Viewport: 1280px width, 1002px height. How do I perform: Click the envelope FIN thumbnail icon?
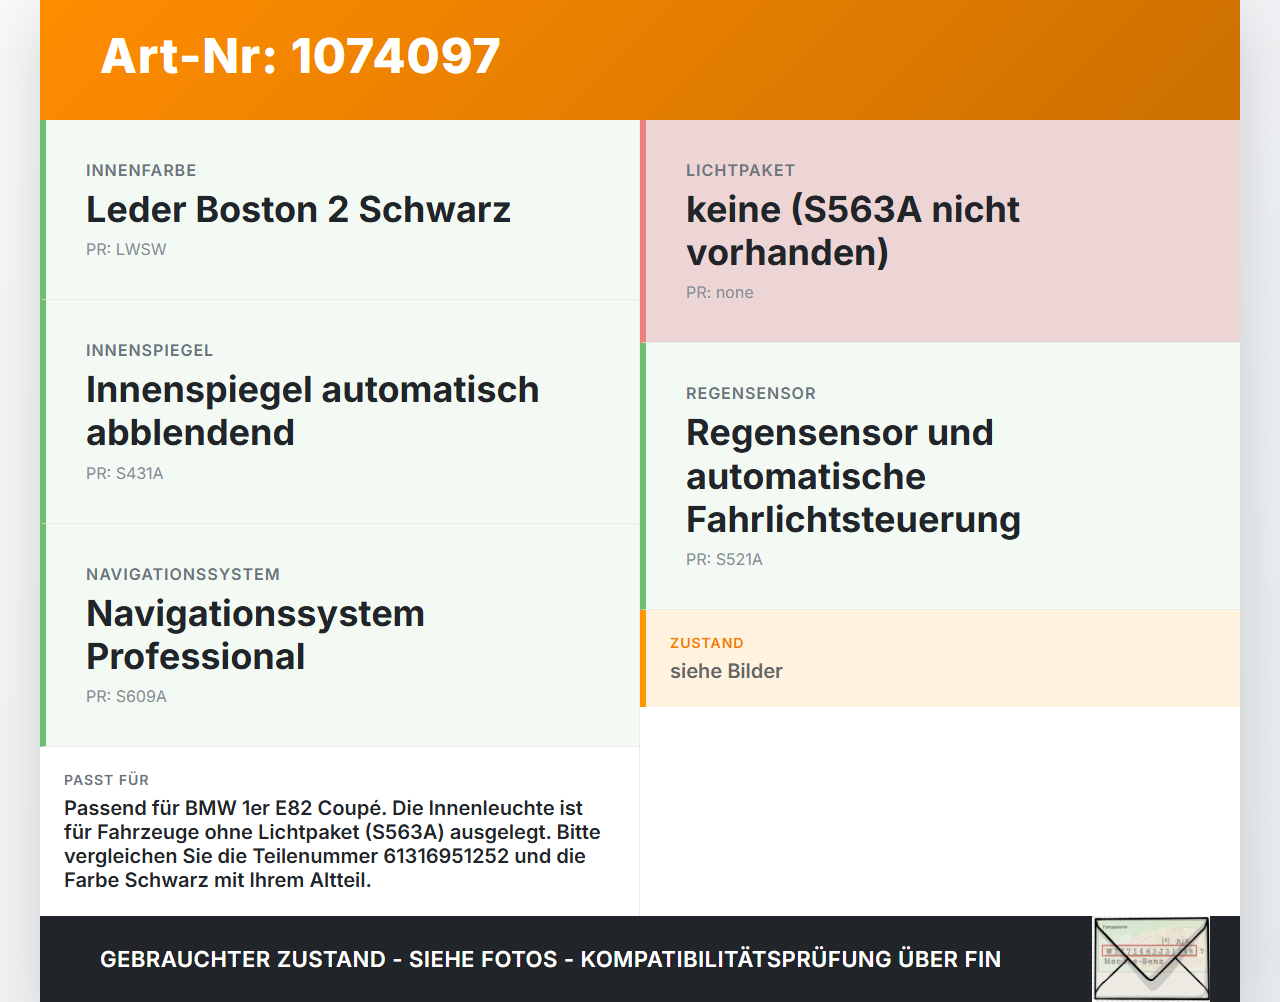1151,959
